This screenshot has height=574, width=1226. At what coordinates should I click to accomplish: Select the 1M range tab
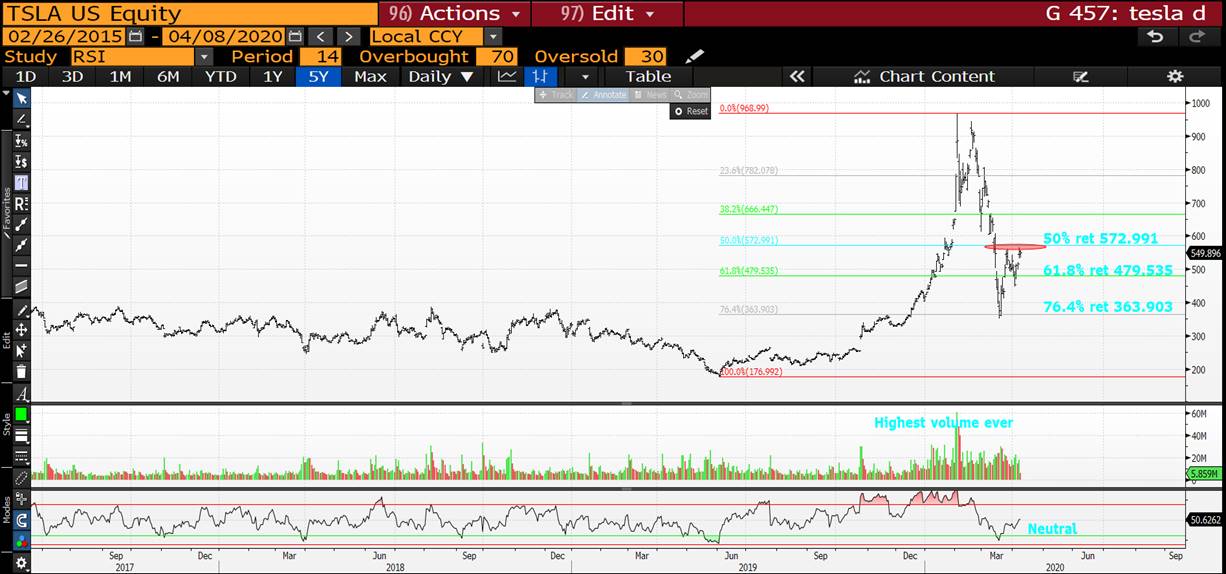[x=120, y=76]
